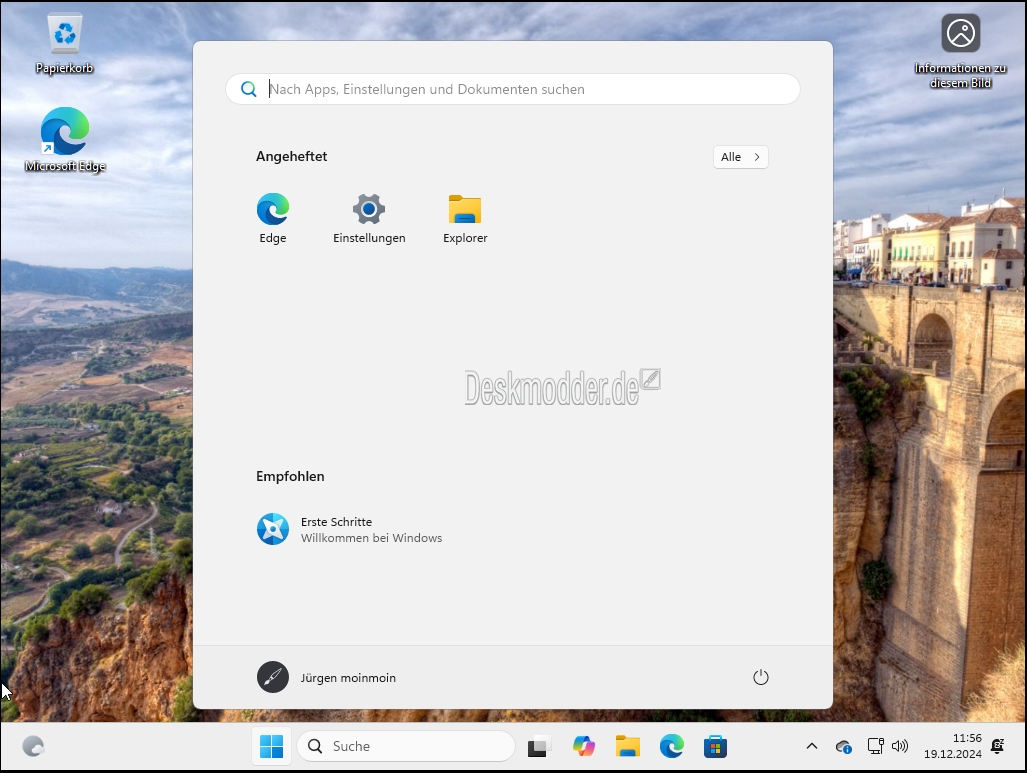Open the clock showing 11:56

(x=952, y=746)
